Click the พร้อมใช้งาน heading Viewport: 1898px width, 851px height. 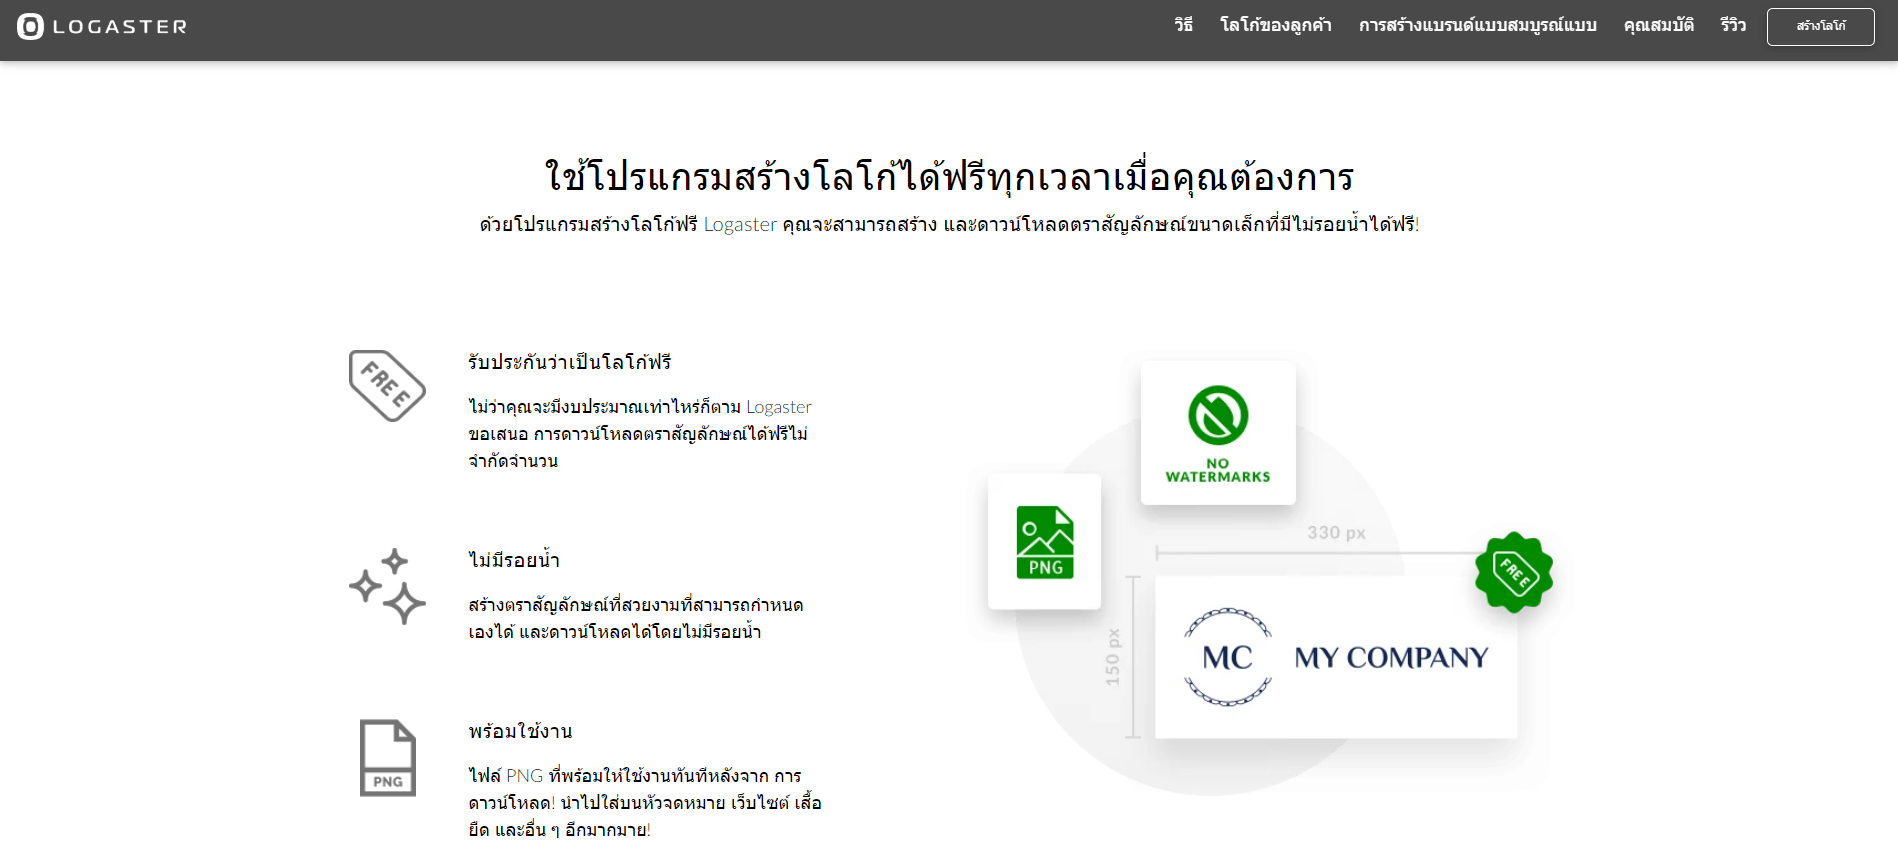tap(520, 731)
